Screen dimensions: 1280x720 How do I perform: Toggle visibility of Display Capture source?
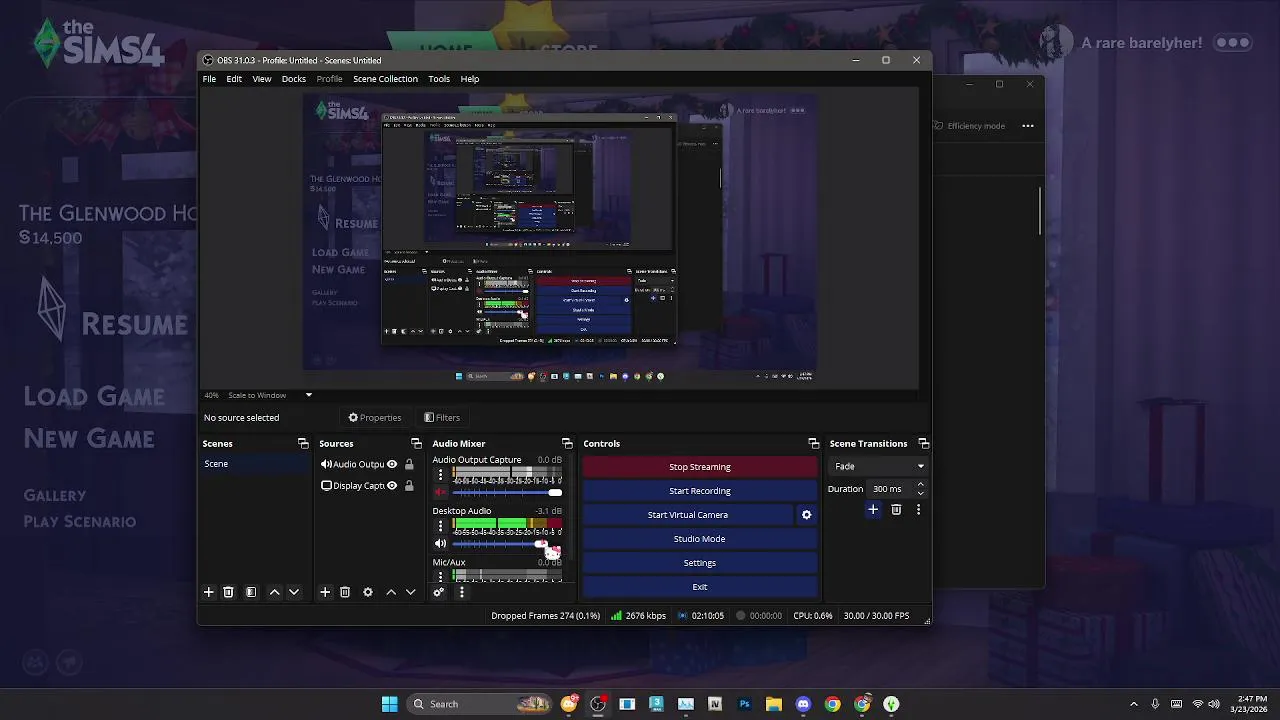pyautogui.click(x=392, y=486)
